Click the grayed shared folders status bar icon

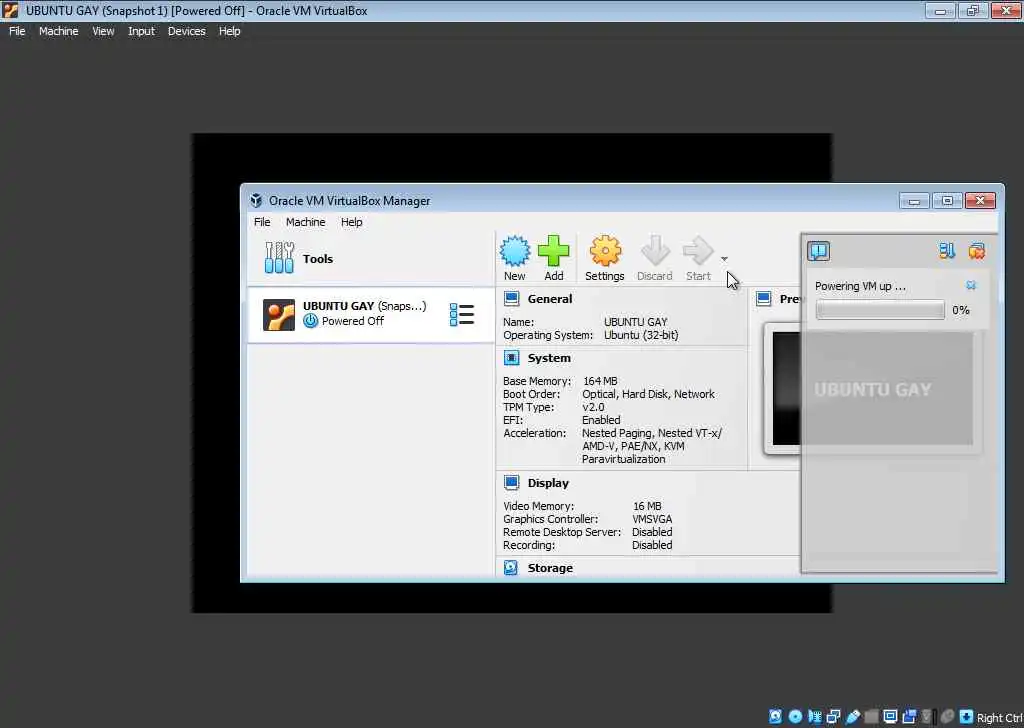tap(871, 718)
